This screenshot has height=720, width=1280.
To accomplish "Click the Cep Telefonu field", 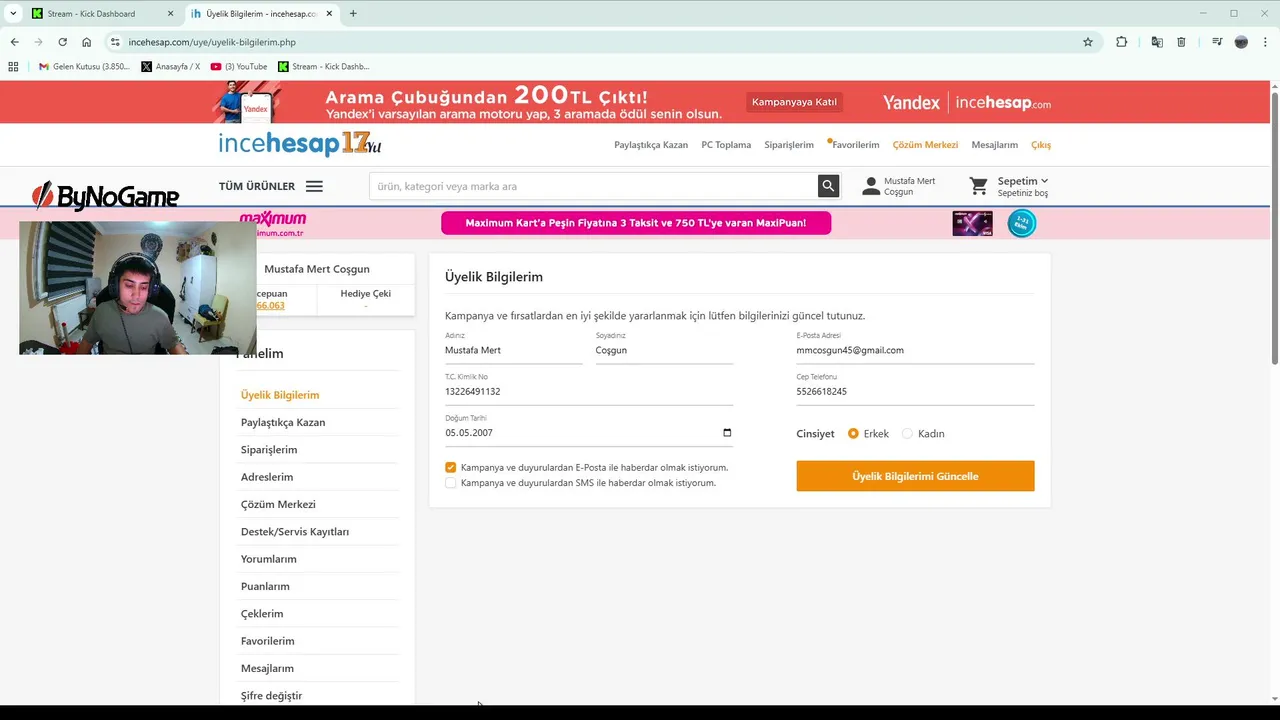I will point(915,392).
